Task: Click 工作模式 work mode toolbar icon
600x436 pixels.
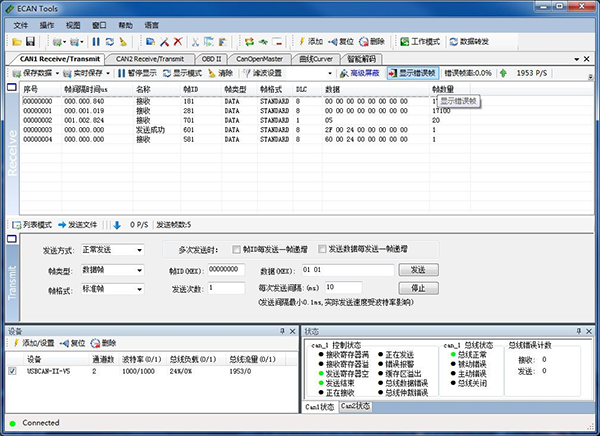Action: coord(419,41)
